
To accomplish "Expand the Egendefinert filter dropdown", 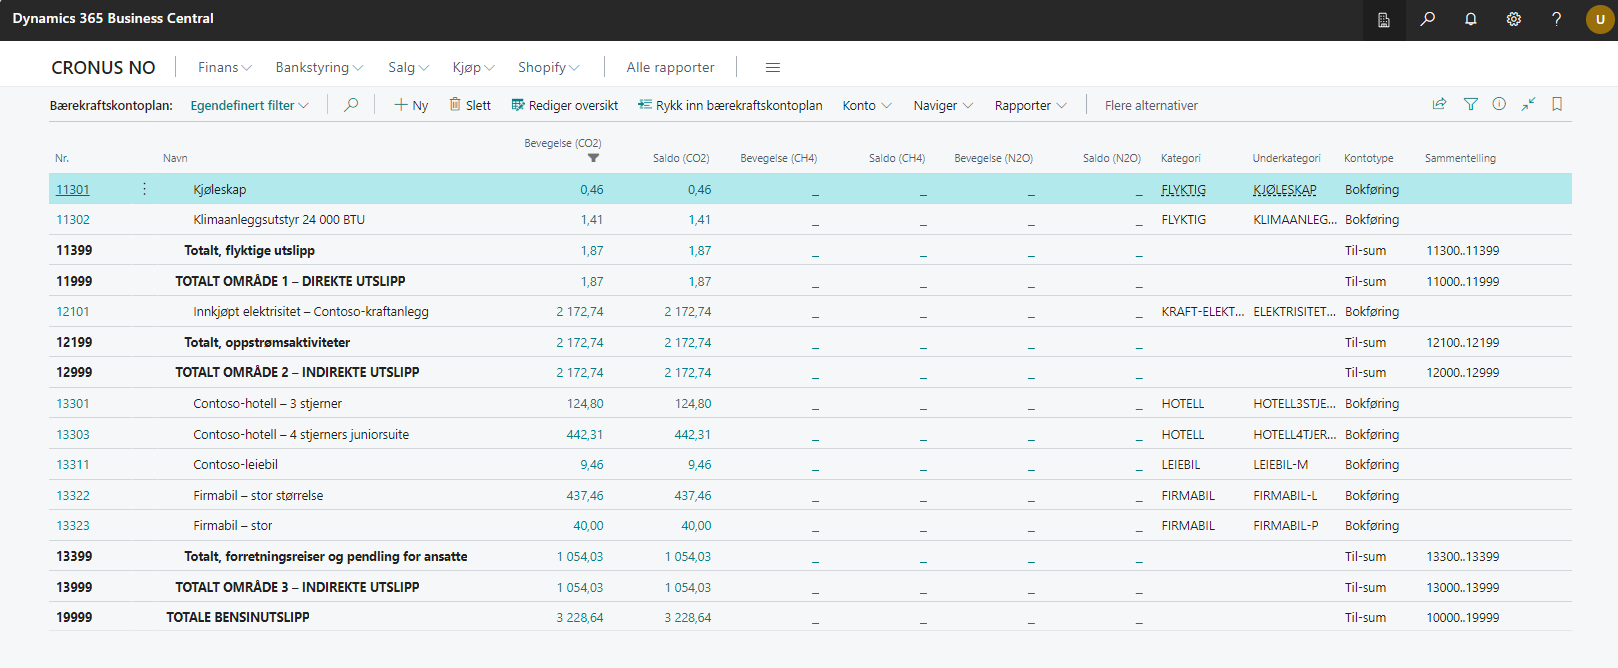I will point(249,105).
